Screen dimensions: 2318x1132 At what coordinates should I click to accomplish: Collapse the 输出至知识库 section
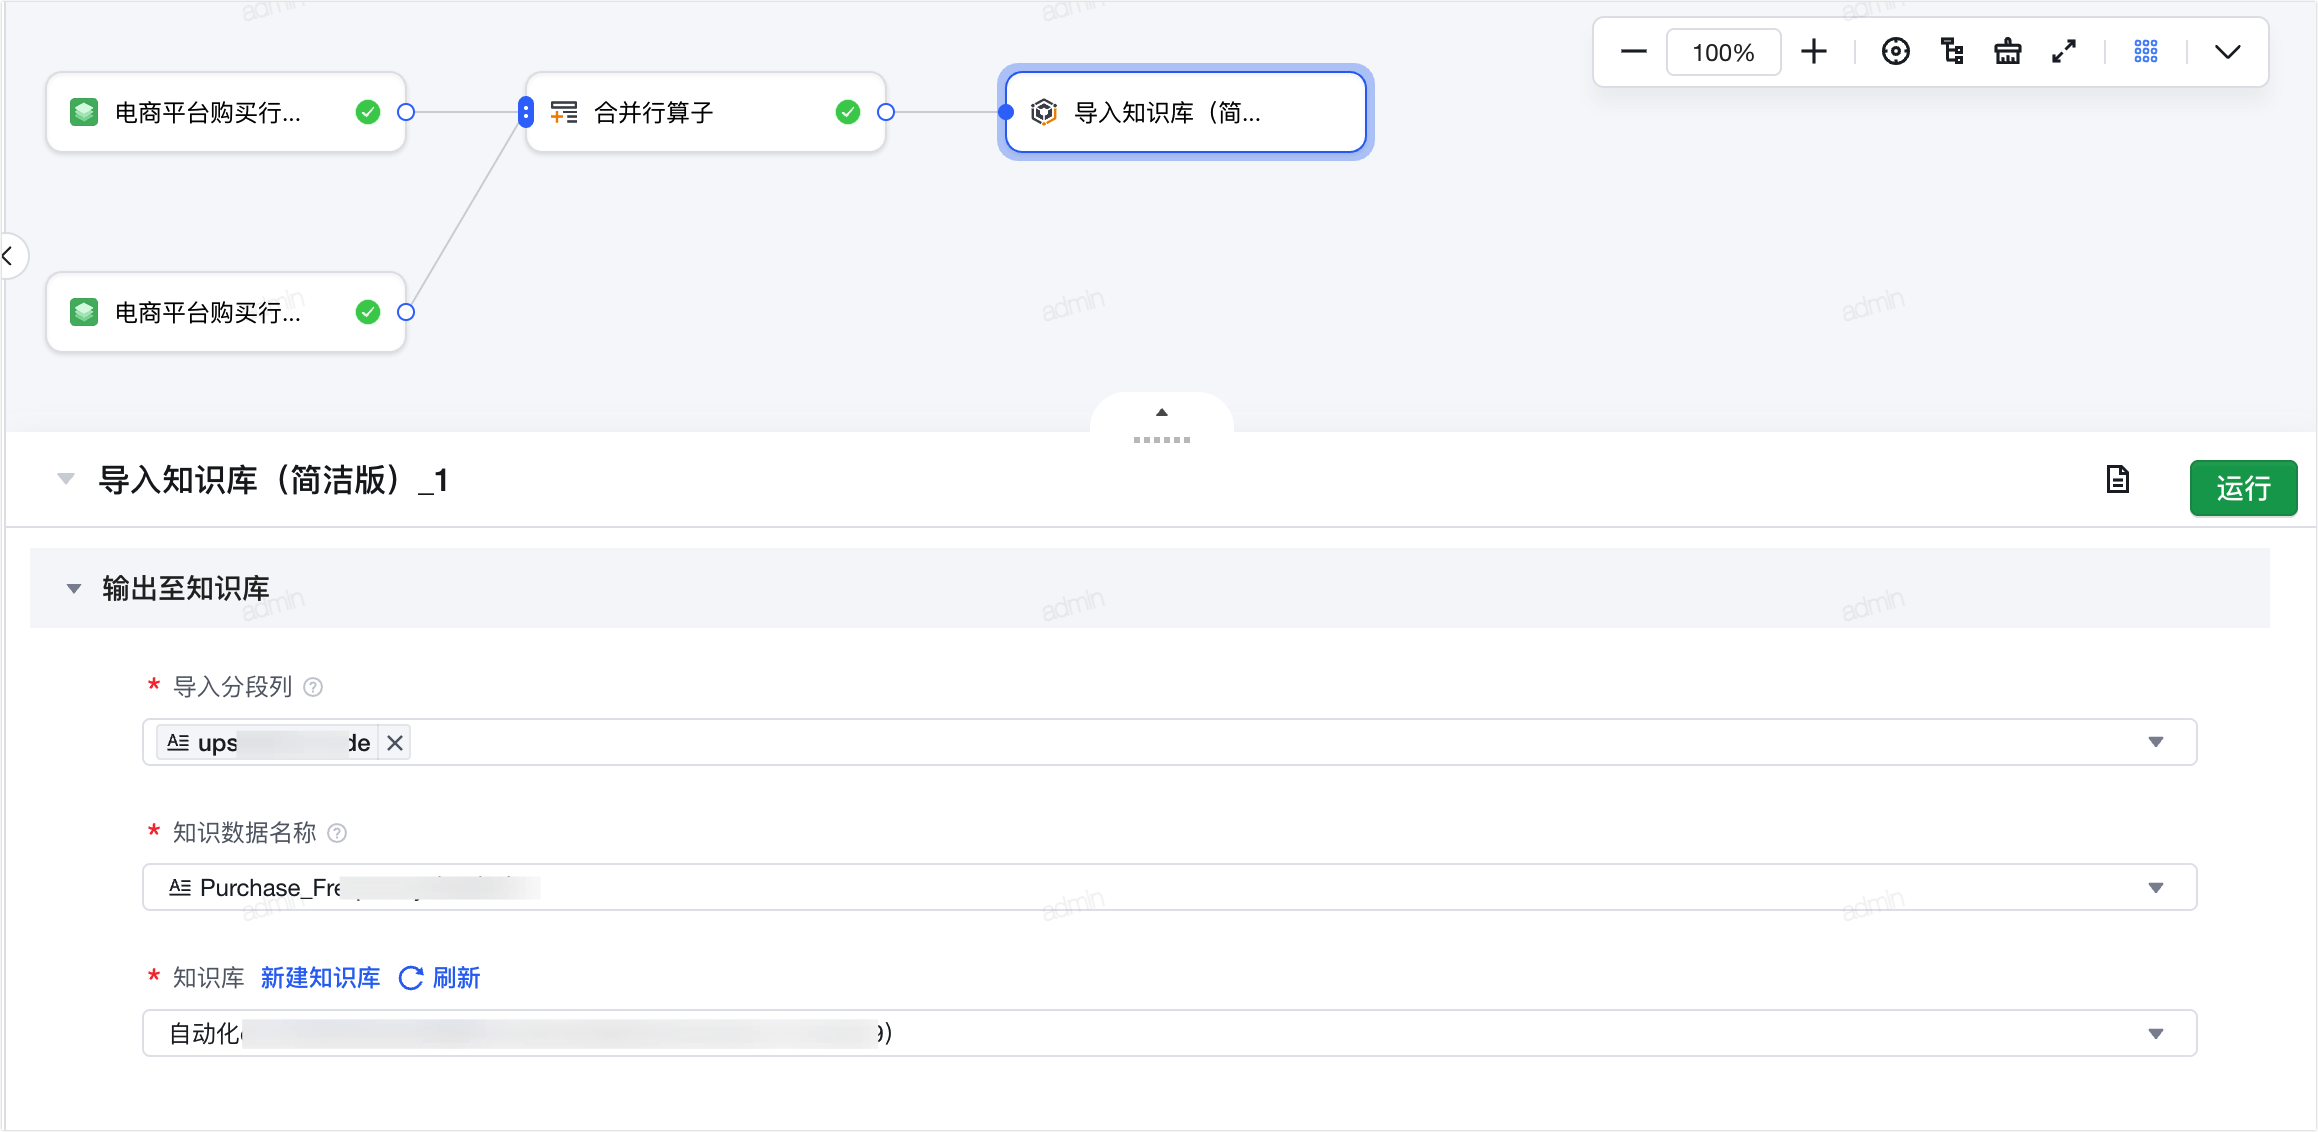[x=73, y=589]
